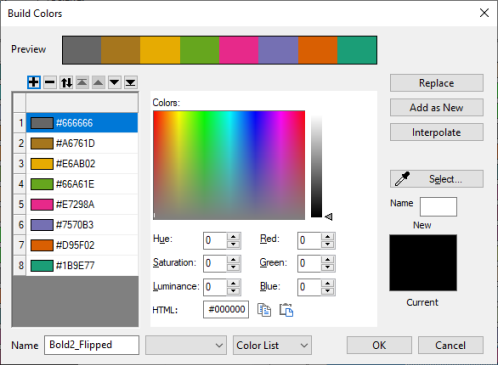Click row number 8 header cell
Screen dimensions: 498x365
tap(20, 265)
